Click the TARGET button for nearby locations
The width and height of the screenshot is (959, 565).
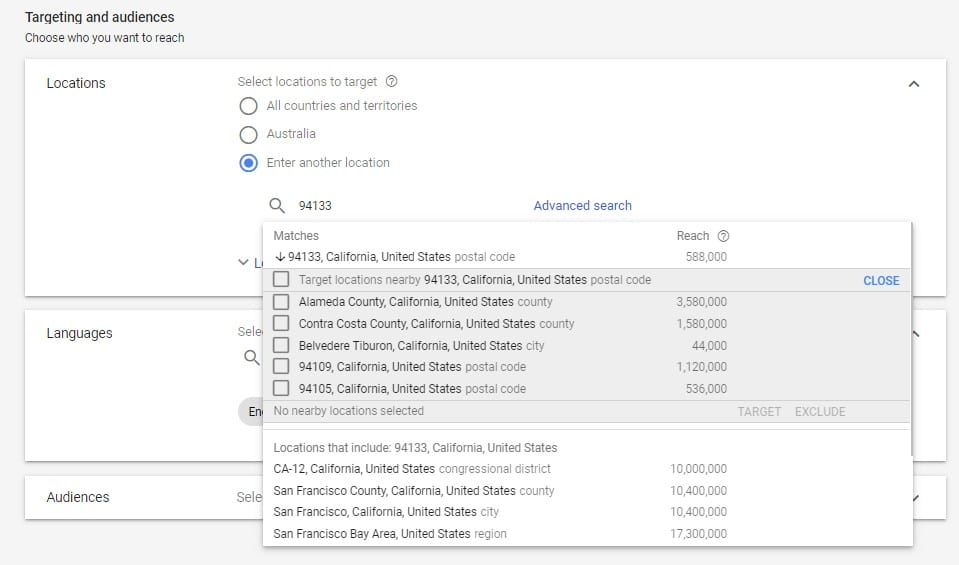click(x=759, y=412)
